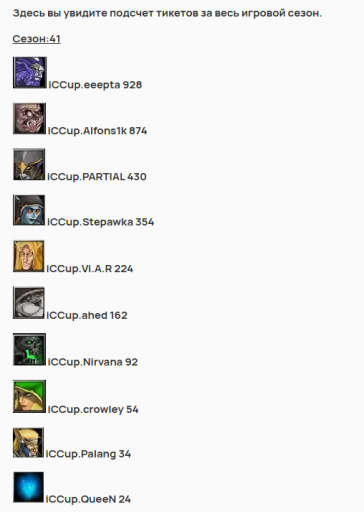Click the undead face avatar for iCCup.Alfons1k
364x512 pixels.
pyautogui.click(x=29, y=119)
